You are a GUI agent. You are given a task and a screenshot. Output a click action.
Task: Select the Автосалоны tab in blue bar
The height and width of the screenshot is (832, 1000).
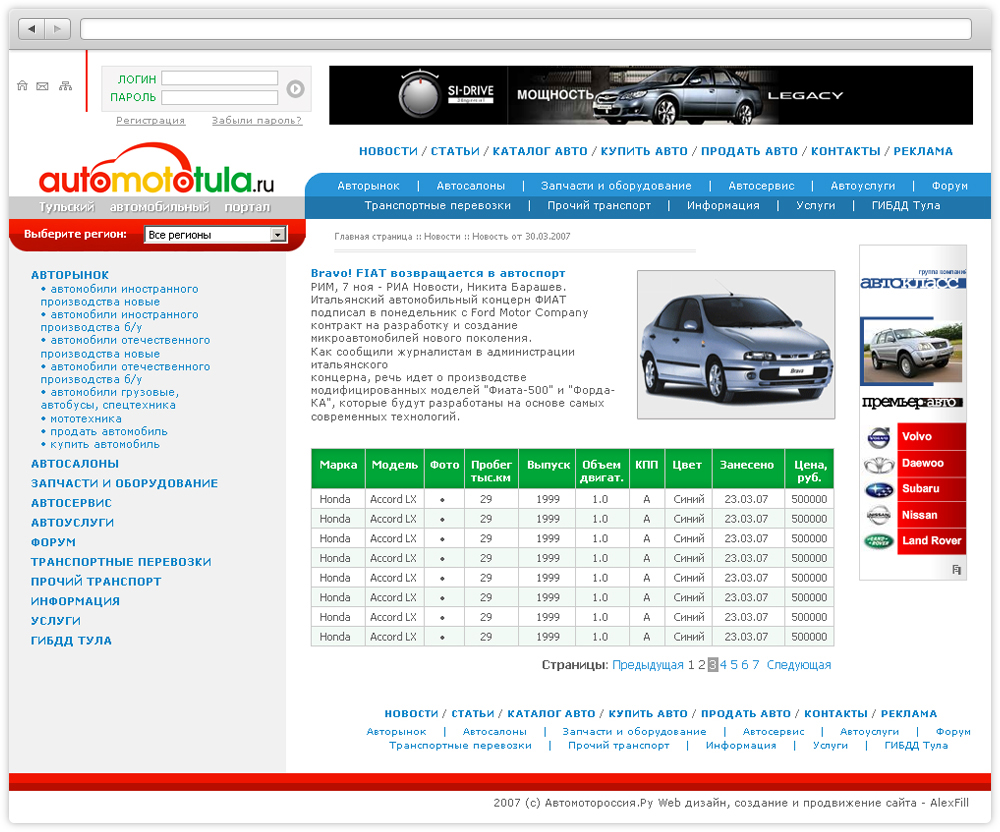tap(471, 186)
